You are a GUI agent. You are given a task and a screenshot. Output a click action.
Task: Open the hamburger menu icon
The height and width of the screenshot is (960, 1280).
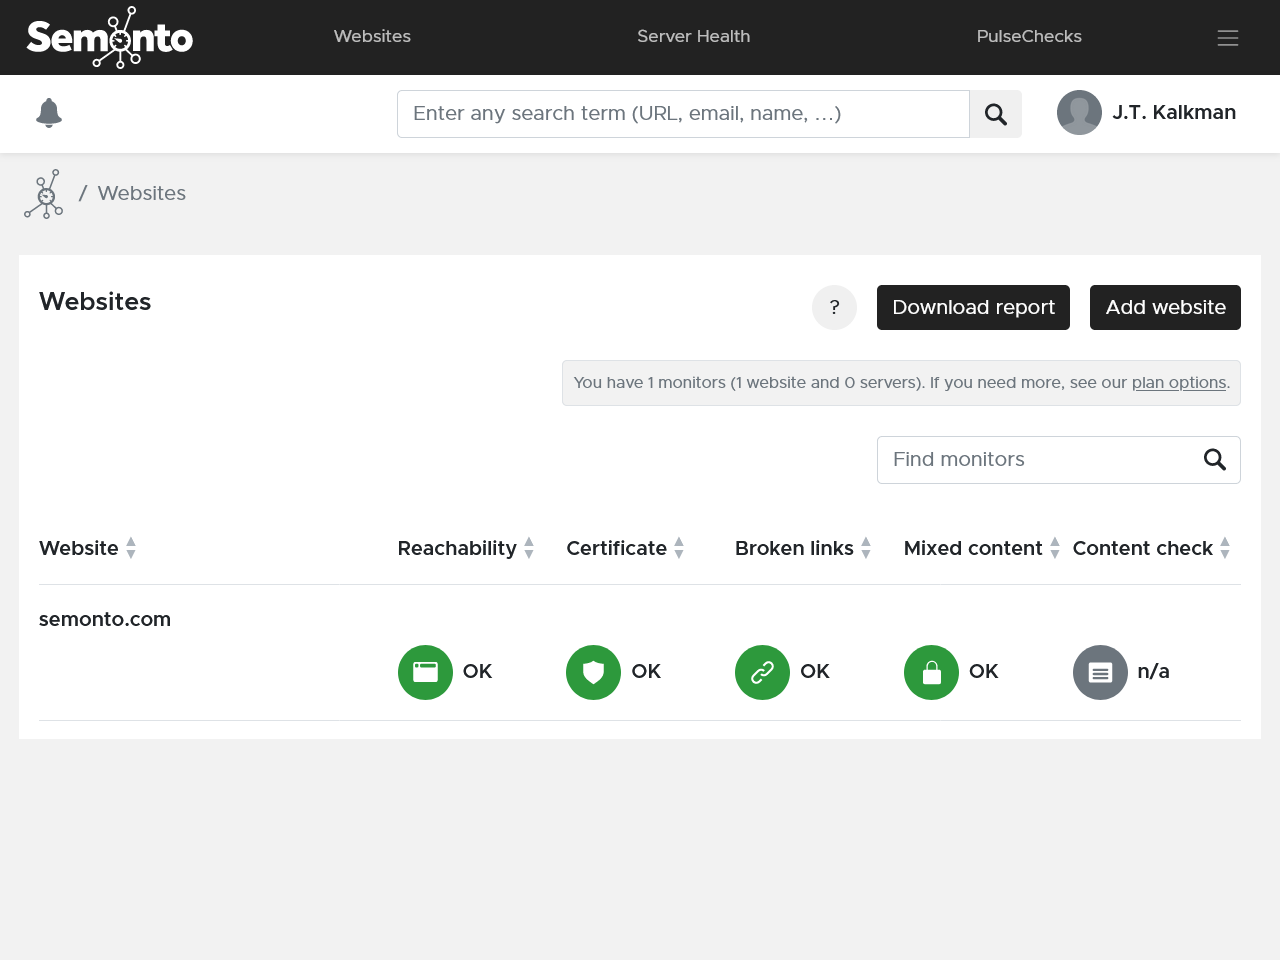coord(1228,38)
